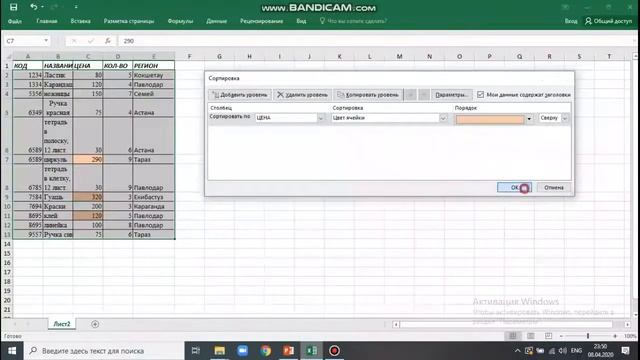Click the Вход sign-in link

[571, 21]
